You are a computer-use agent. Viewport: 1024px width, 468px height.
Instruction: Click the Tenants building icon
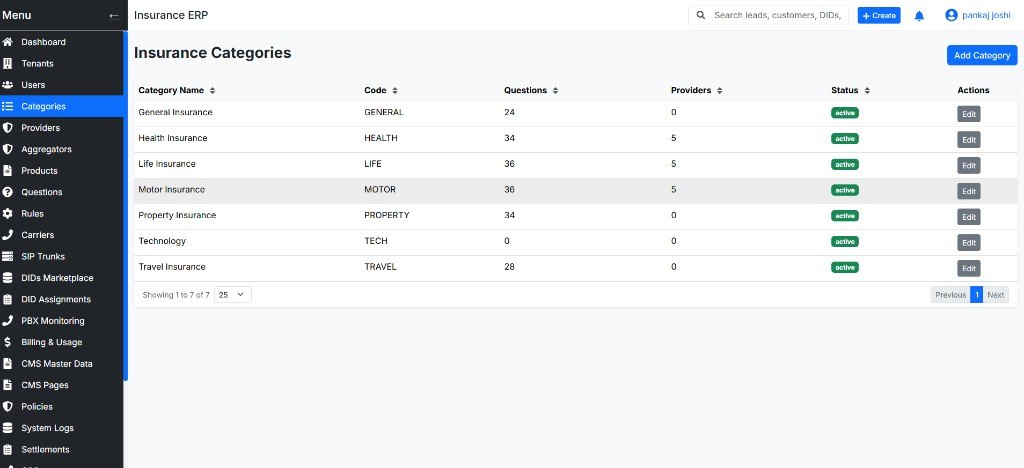(x=8, y=63)
